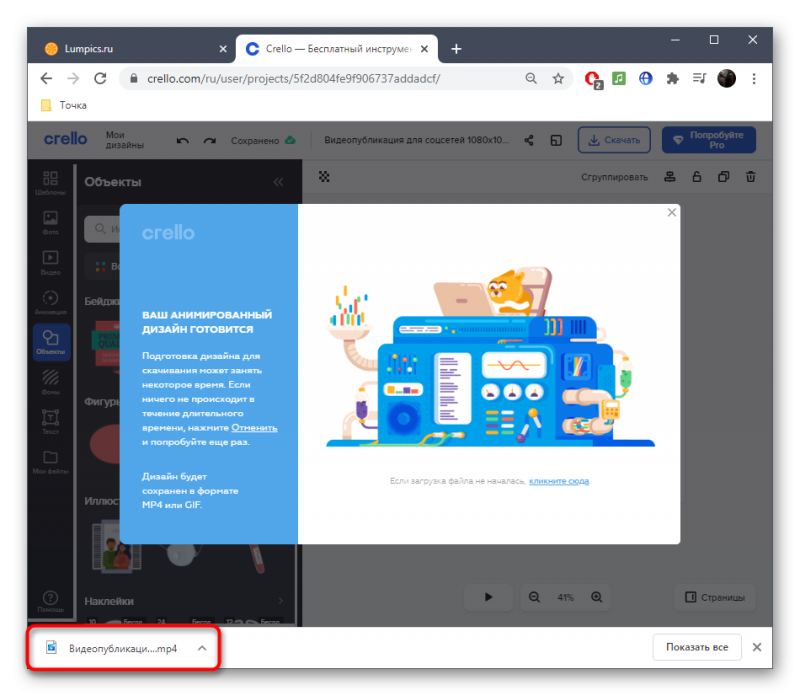Open the Шаблоны sidebar panel

pyautogui.click(x=50, y=183)
